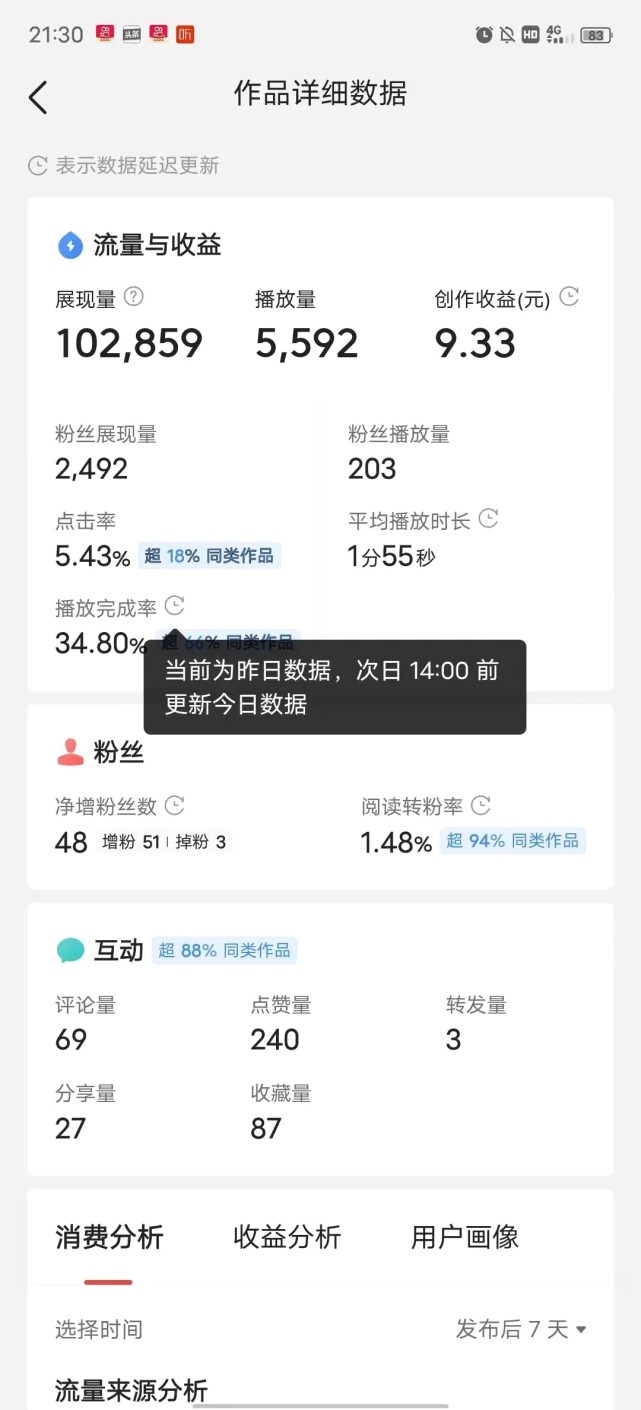The height and width of the screenshot is (1410, 641).
Task: Tap the 超 94% 同类作品 badge
Action: point(512,841)
